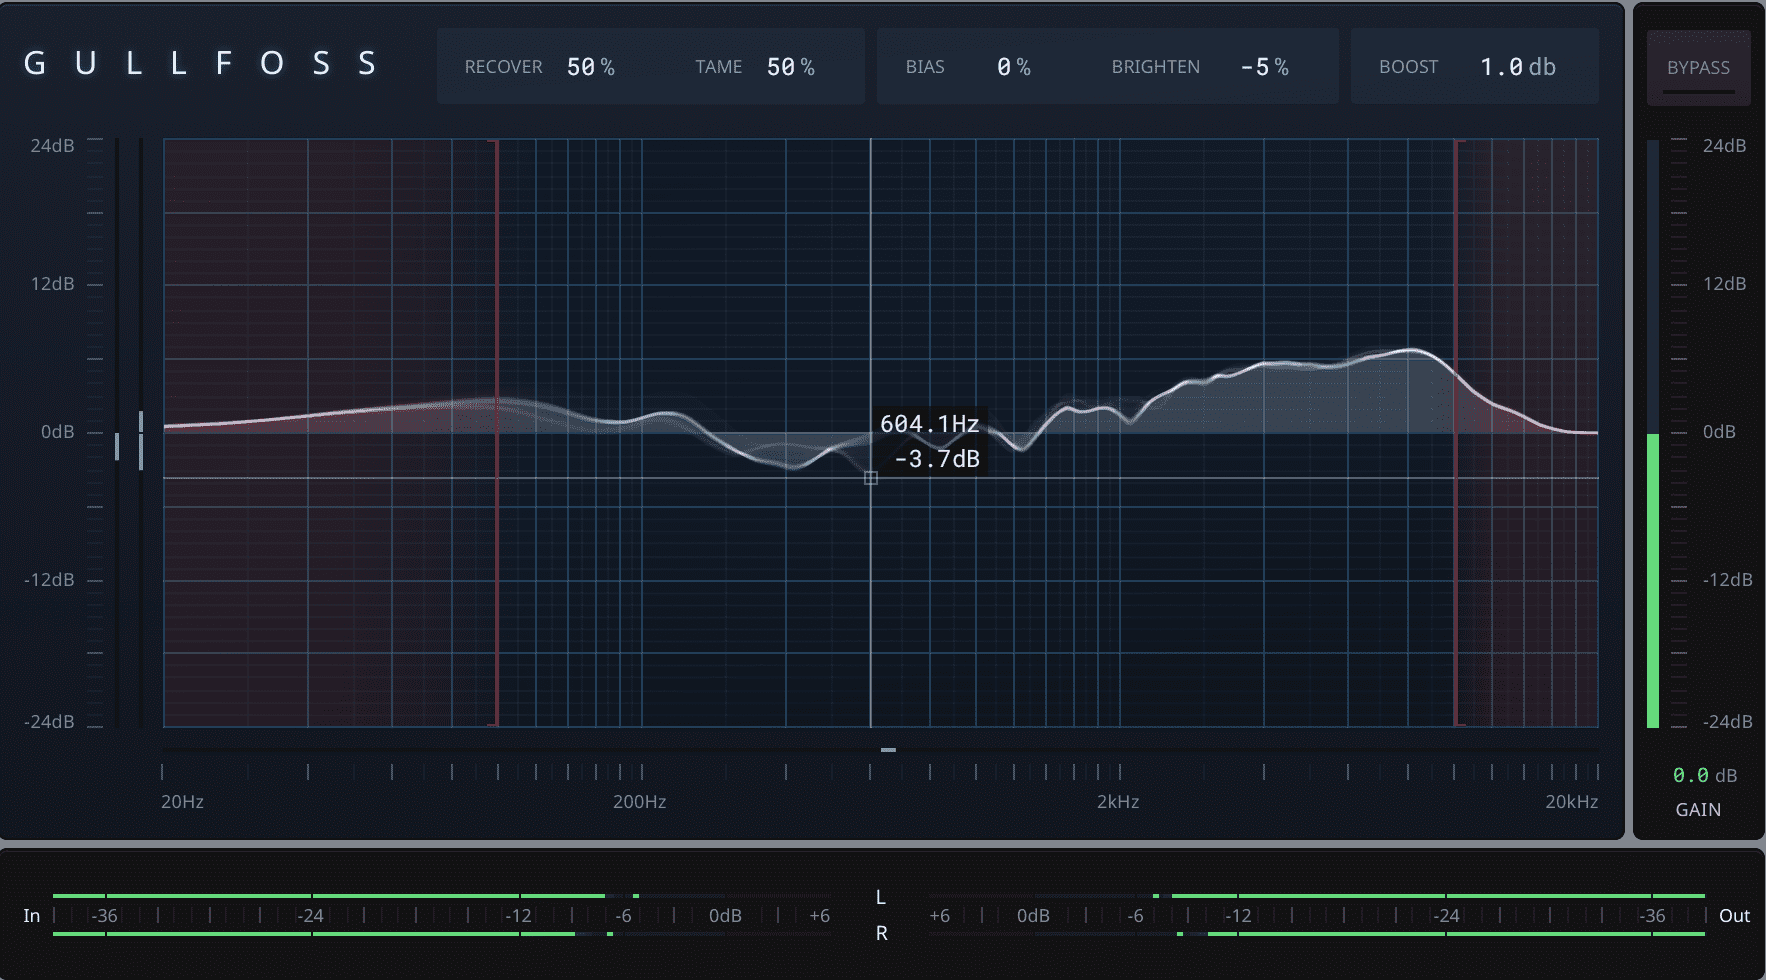This screenshot has width=1766, height=980.
Task: Click the R channel label
Action: pos(881,933)
